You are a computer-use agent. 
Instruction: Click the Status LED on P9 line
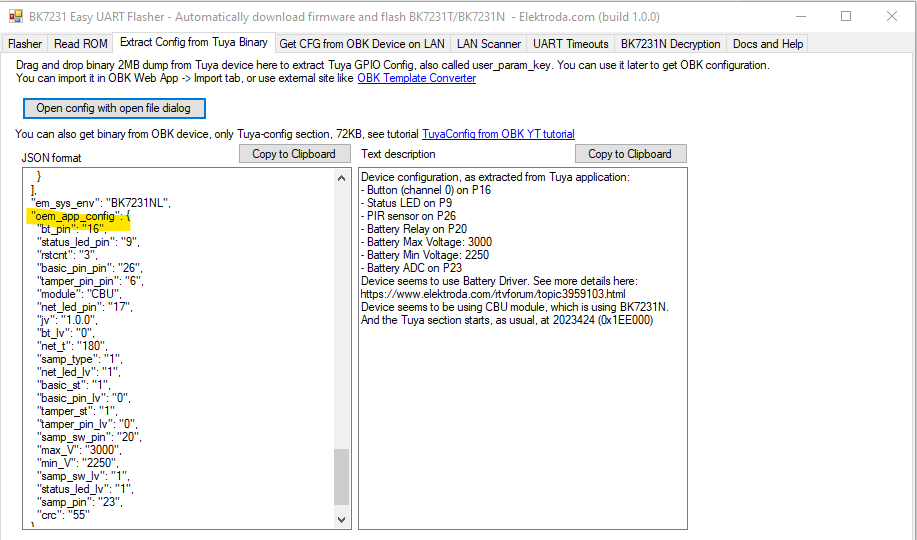pyautogui.click(x=406, y=203)
